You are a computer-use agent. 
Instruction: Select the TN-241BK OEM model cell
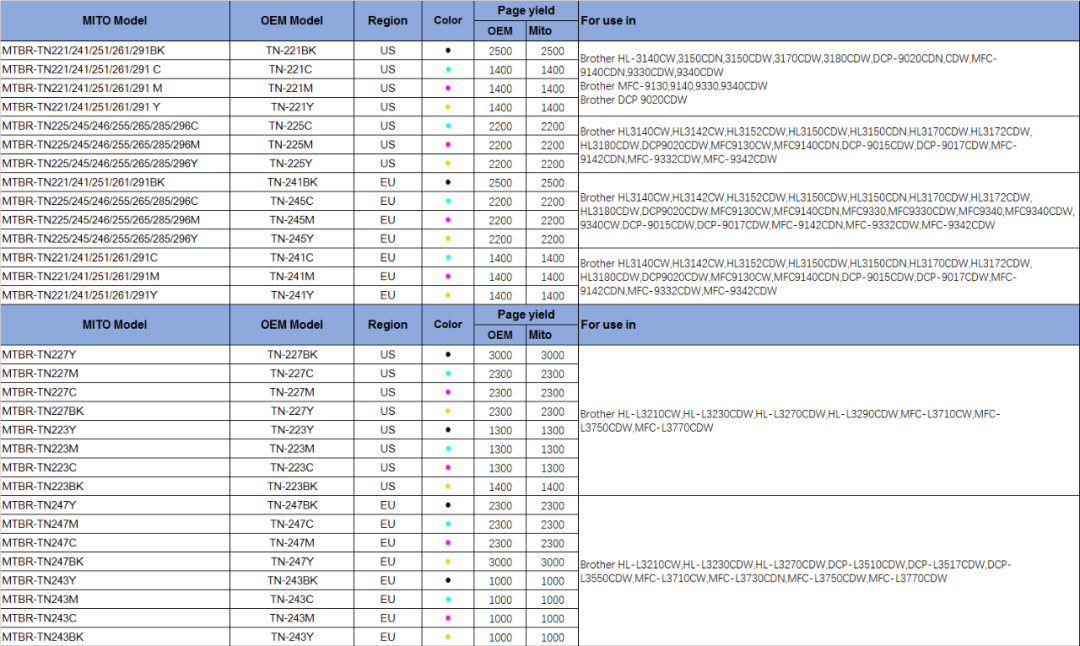291,182
